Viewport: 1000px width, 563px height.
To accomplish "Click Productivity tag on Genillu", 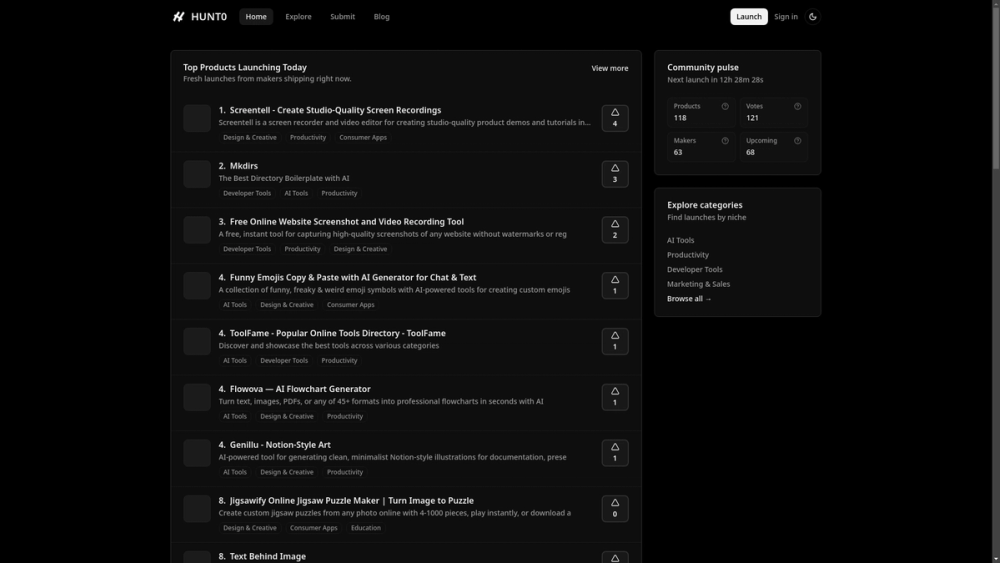I will coord(345,472).
